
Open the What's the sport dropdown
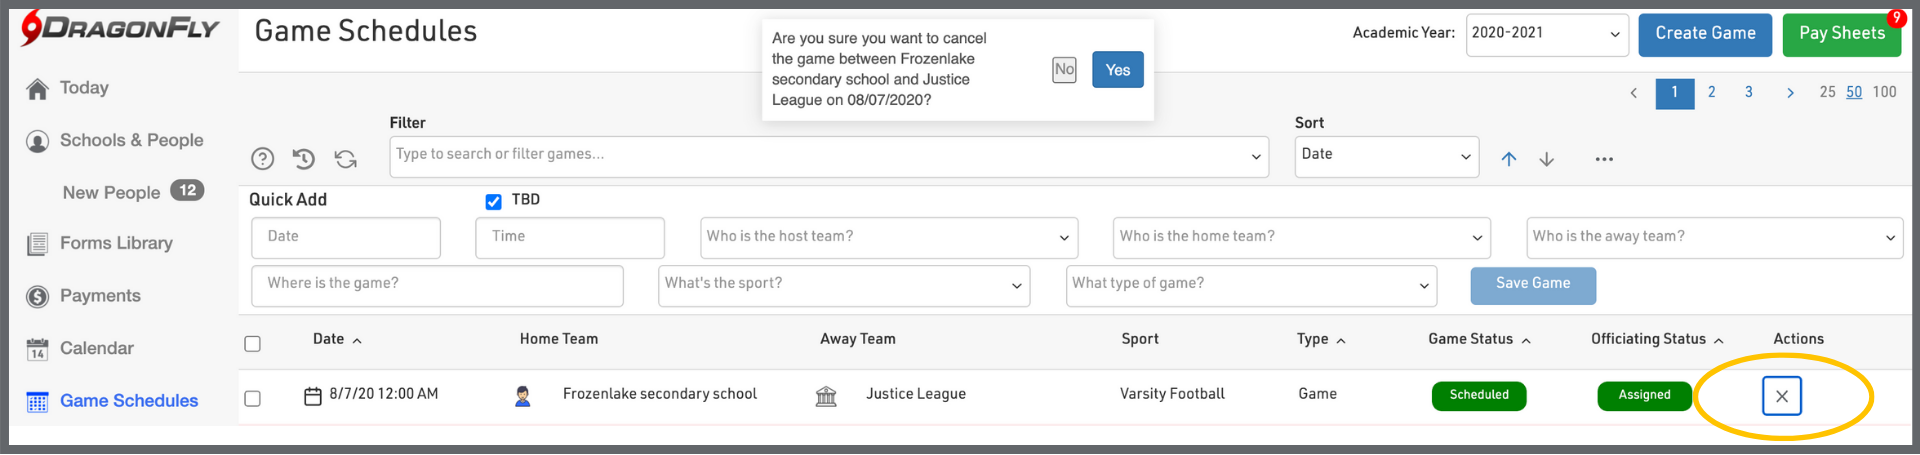point(843,286)
